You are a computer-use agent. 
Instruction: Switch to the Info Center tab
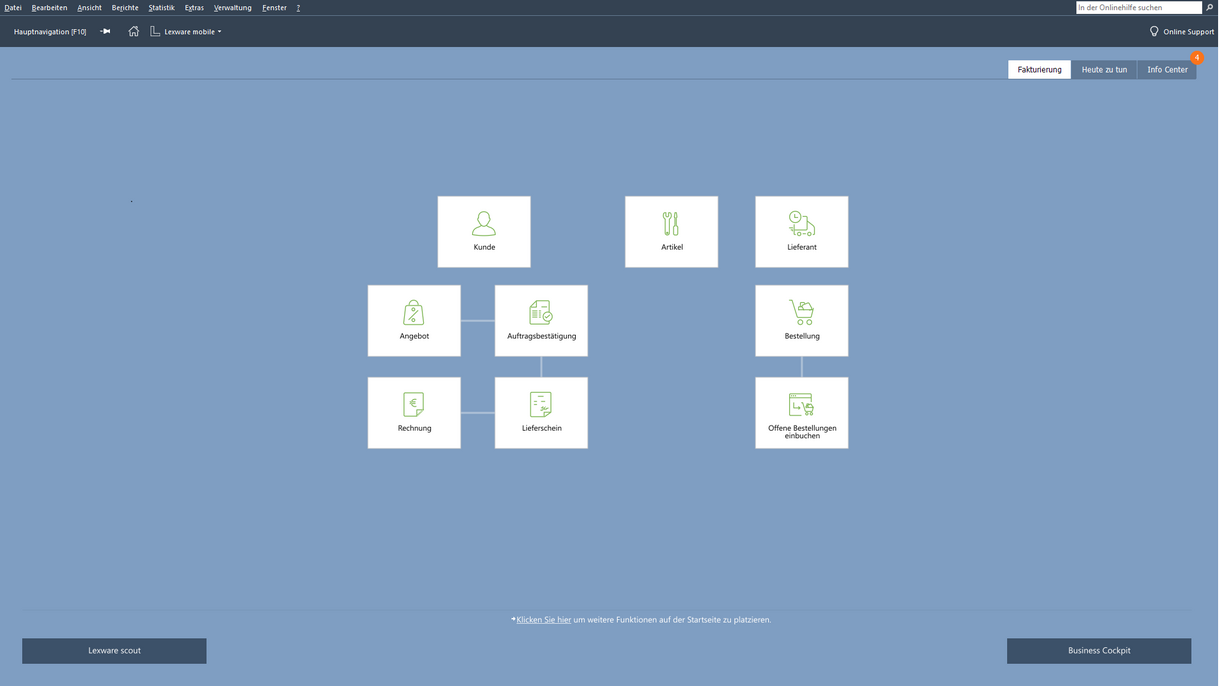click(x=1167, y=69)
